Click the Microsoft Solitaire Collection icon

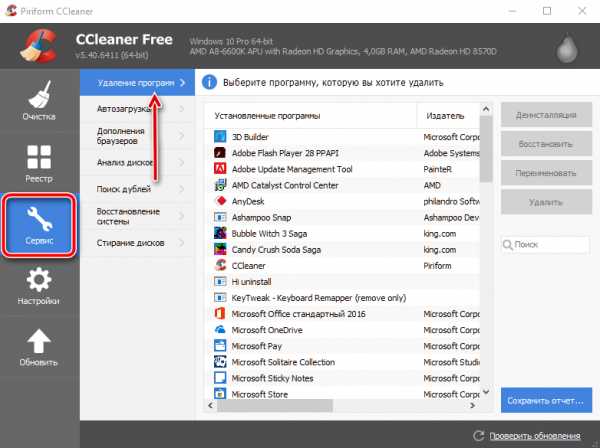[220, 362]
